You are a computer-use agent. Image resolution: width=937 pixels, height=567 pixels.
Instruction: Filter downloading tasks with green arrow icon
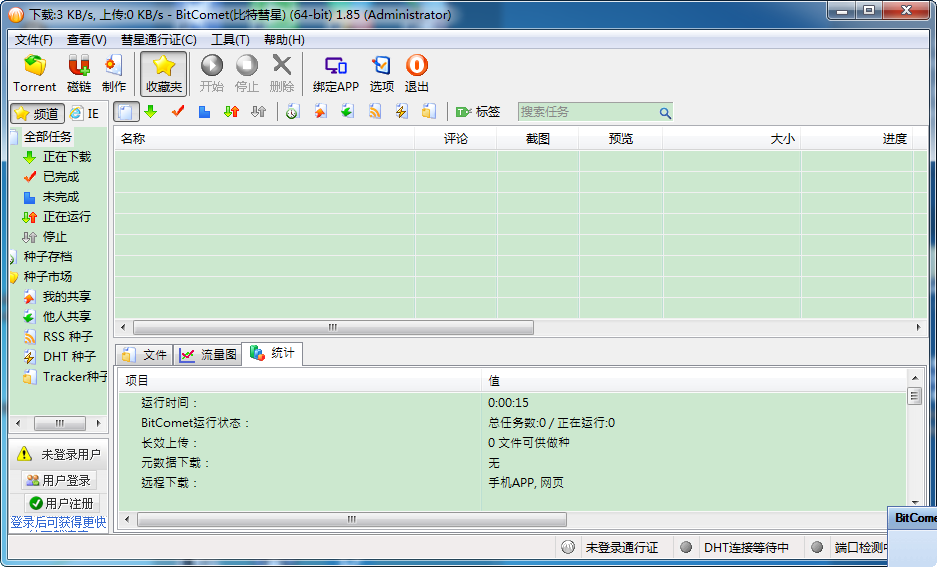point(151,112)
